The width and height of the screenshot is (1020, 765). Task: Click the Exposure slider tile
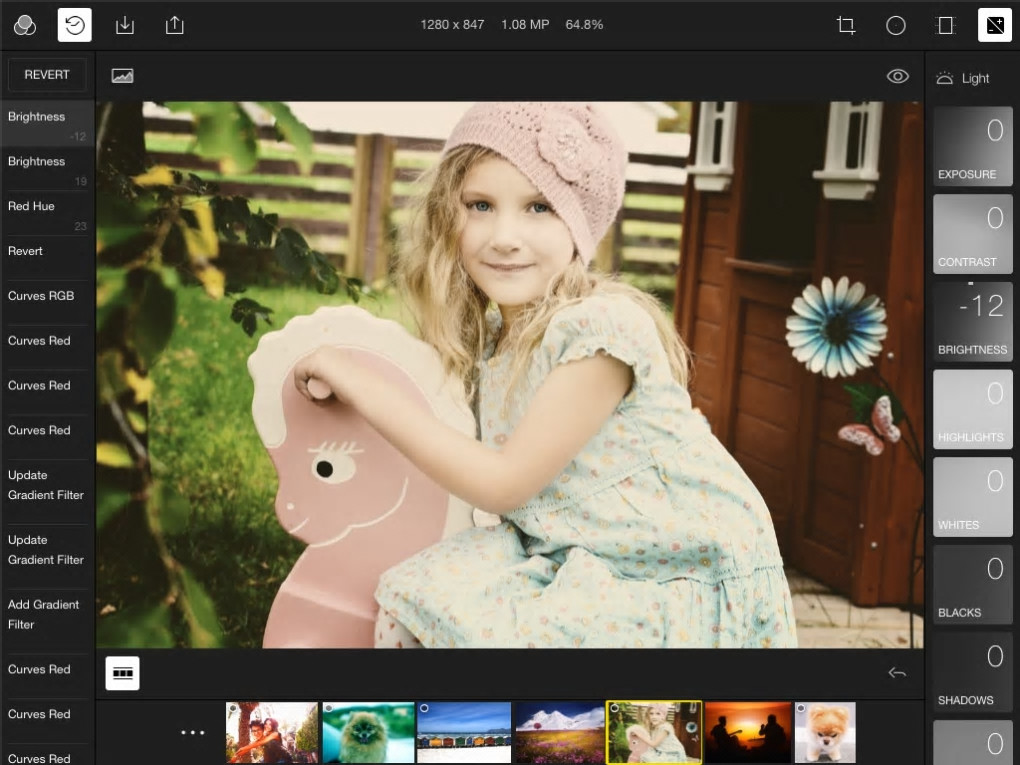[972, 147]
